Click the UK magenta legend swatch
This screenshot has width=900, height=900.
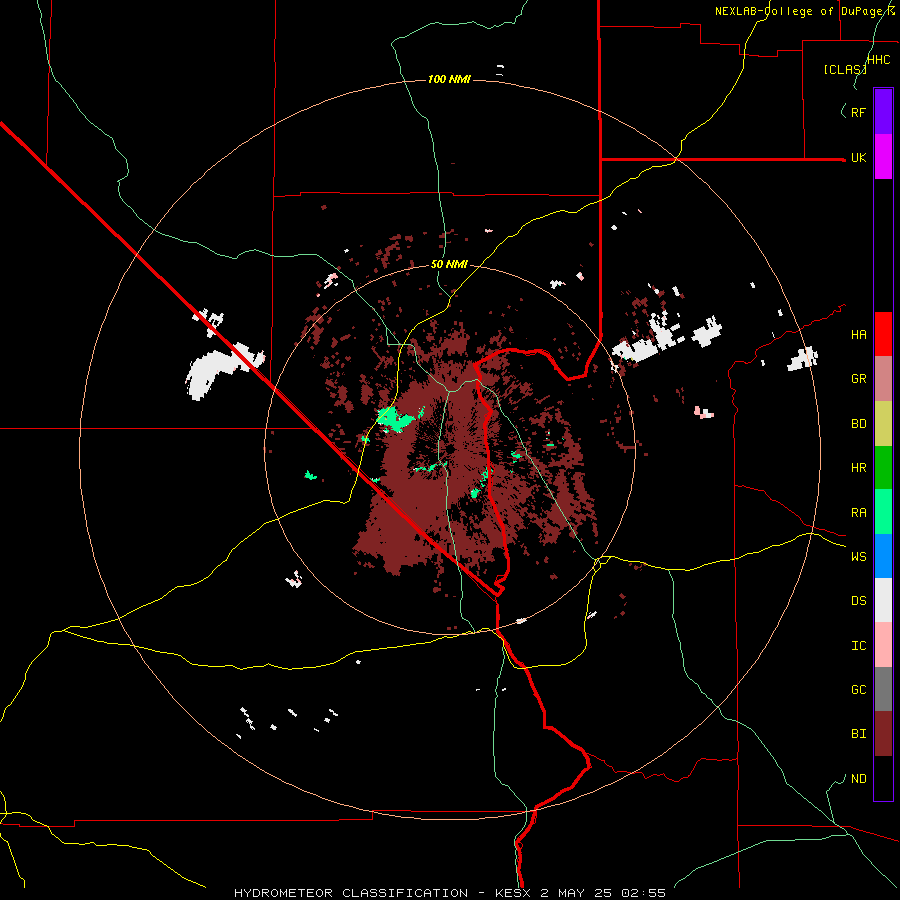point(883,157)
